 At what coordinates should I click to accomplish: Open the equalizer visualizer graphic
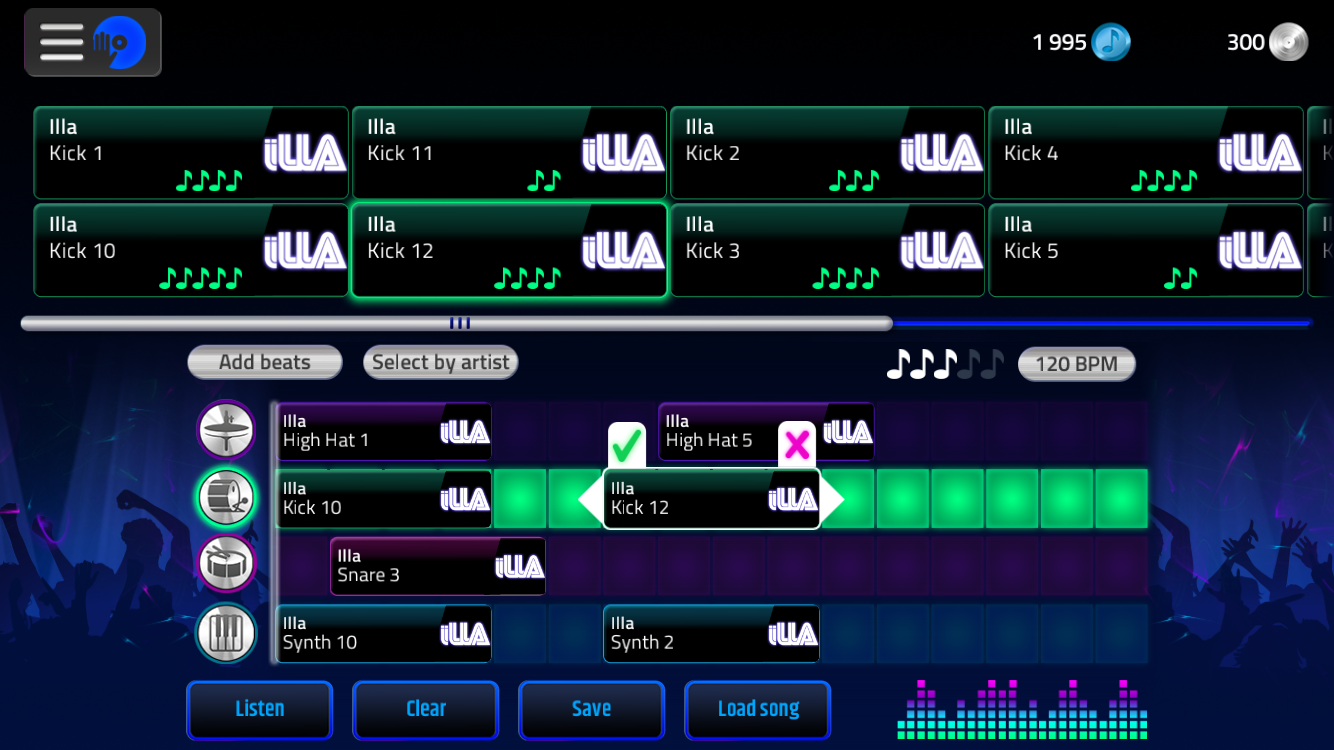point(1022,710)
